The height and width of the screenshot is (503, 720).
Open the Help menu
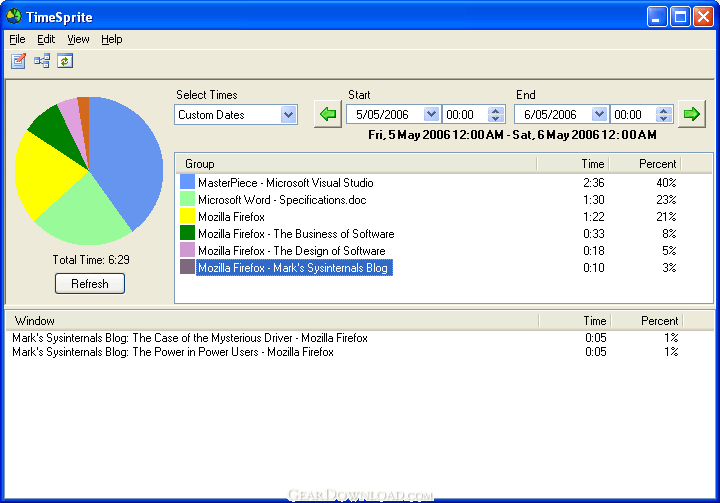click(112, 40)
